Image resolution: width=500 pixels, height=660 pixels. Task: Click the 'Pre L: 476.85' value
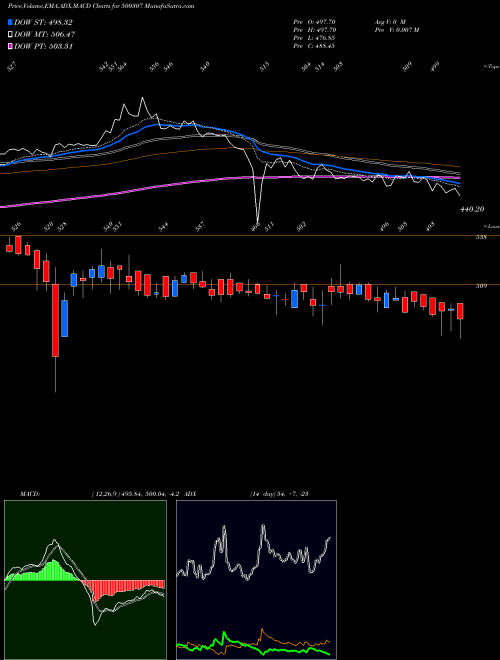click(x=314, y=38)
